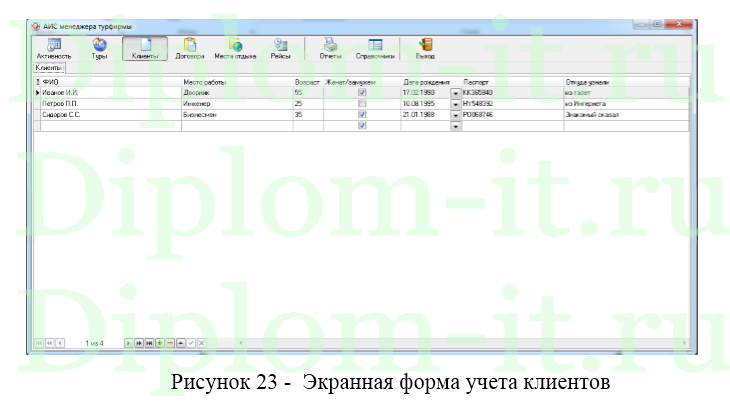Viewport: 730px width, 411px height.
Task: Select the age cell showing 25
Action: tap(308, 103)
